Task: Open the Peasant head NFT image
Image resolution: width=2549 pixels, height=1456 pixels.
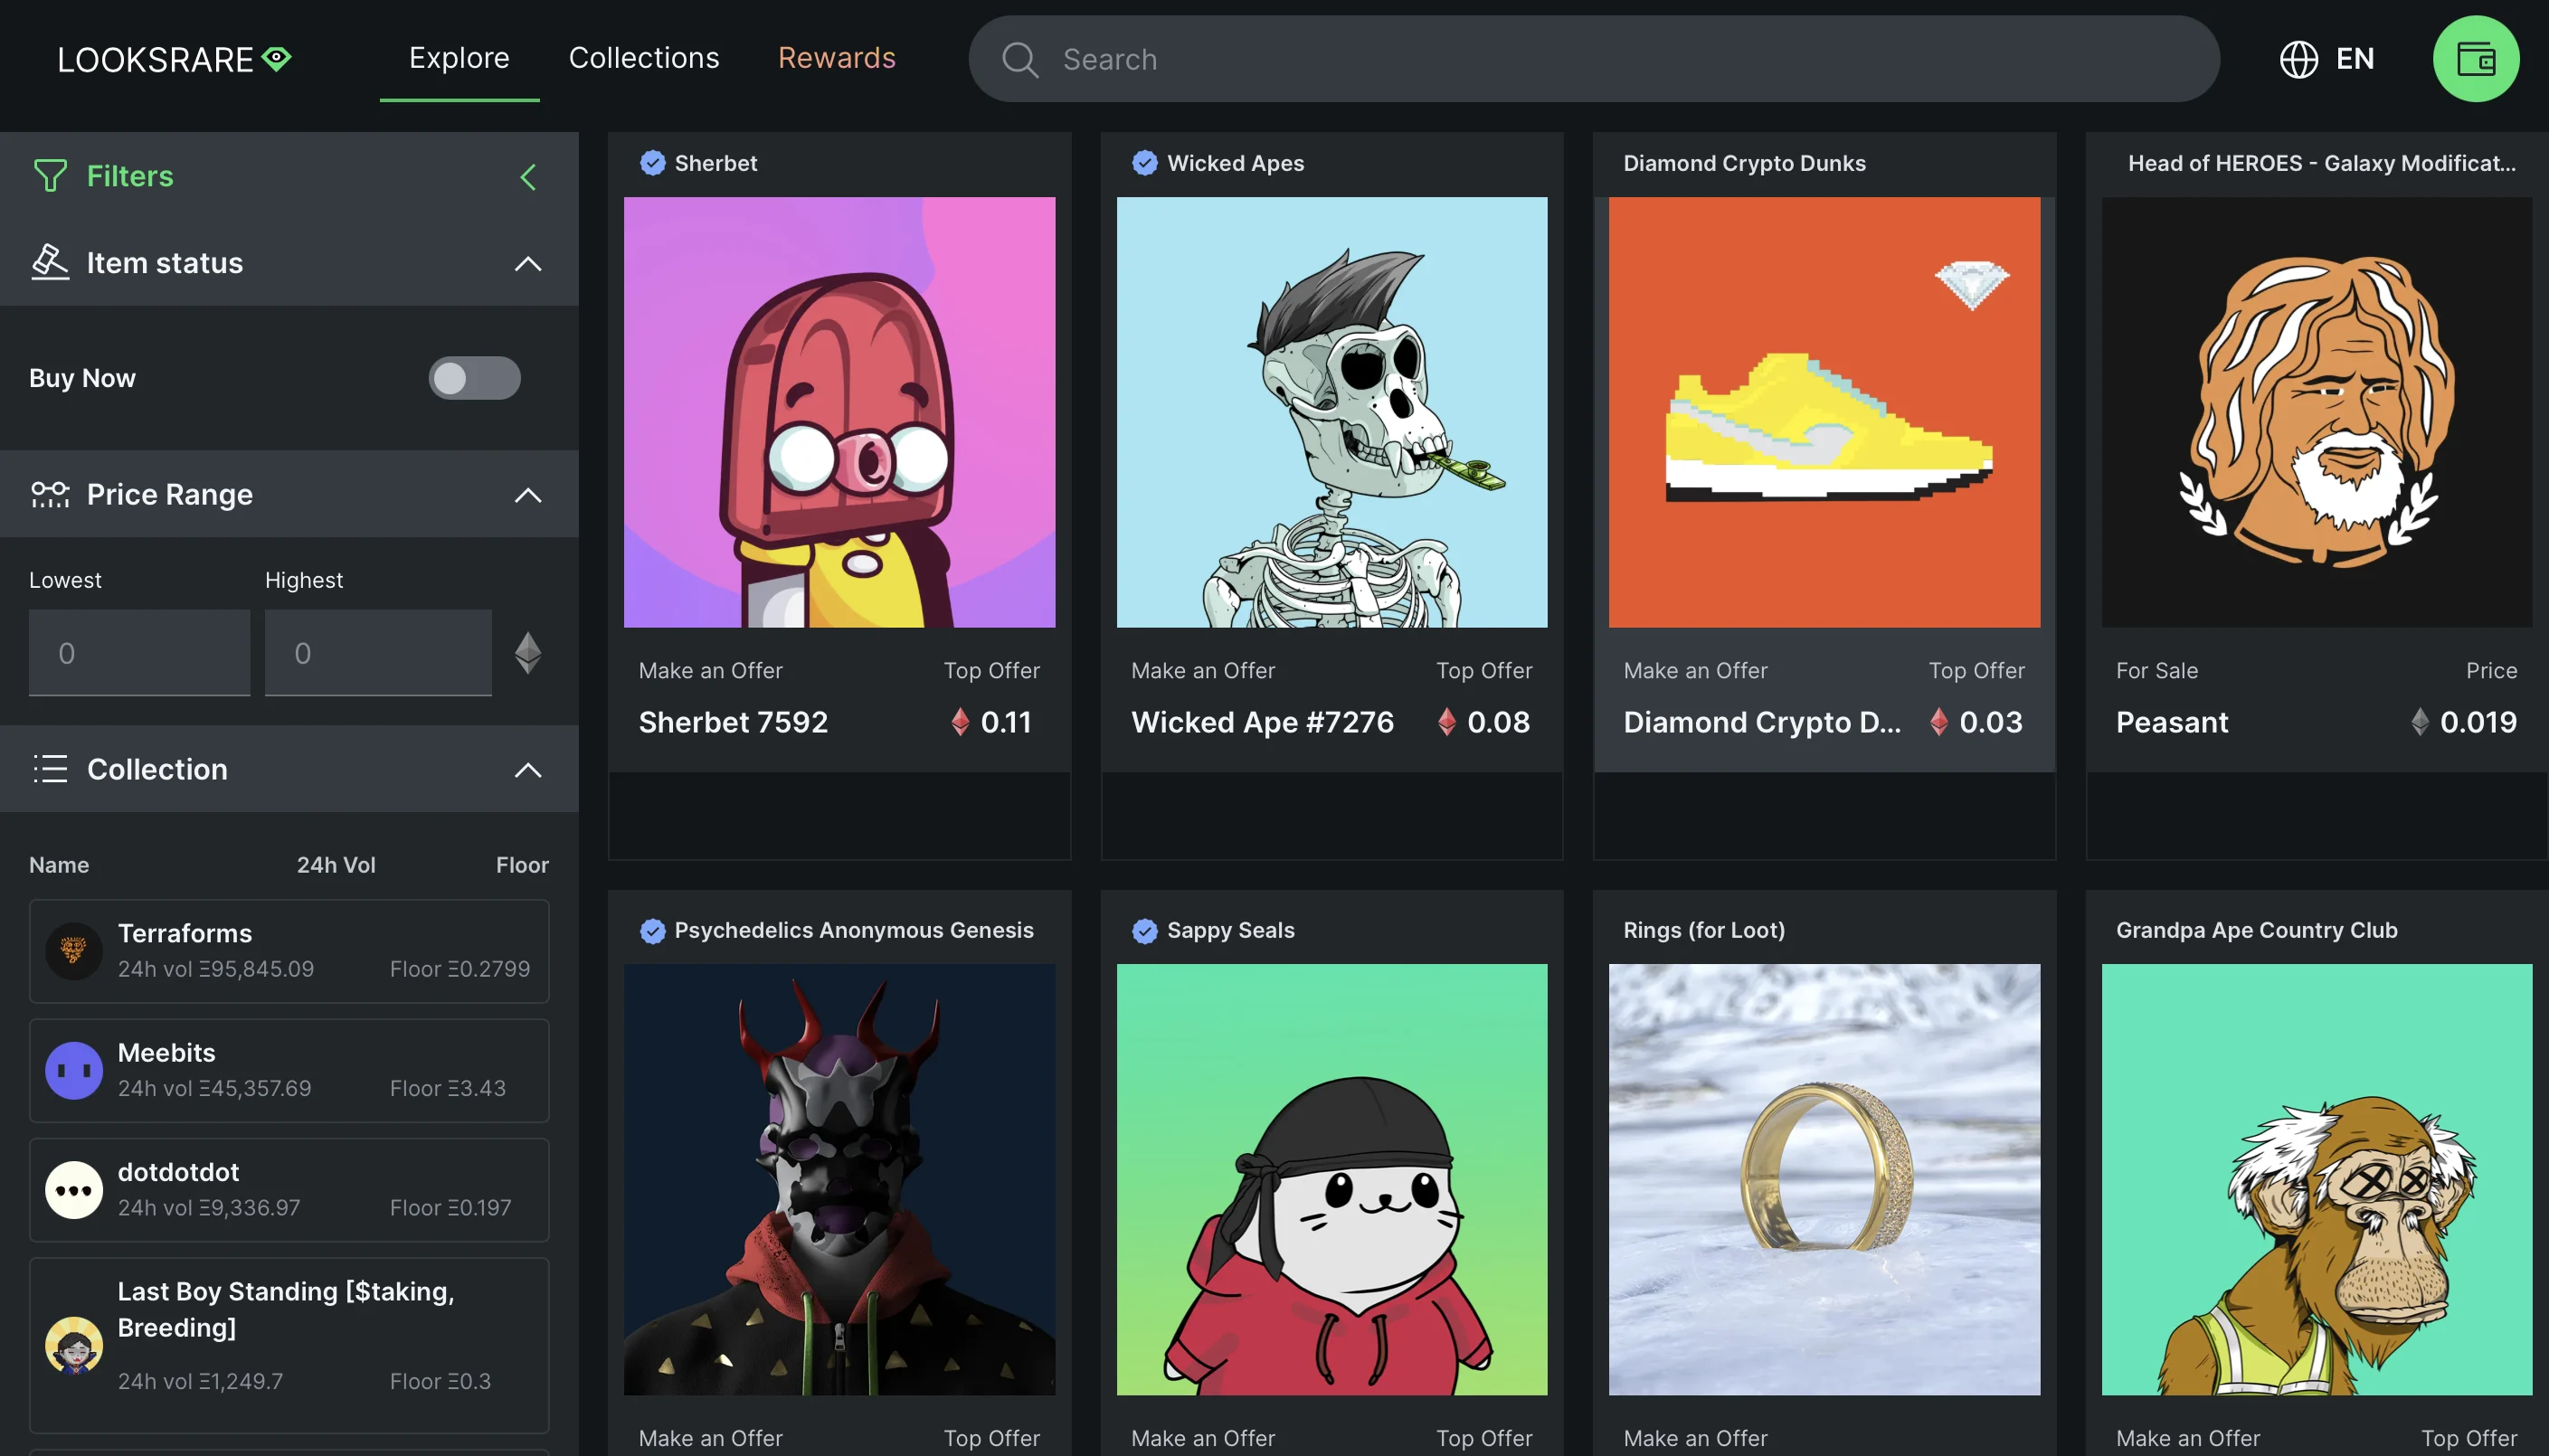Action: [x=2316, y=412]
